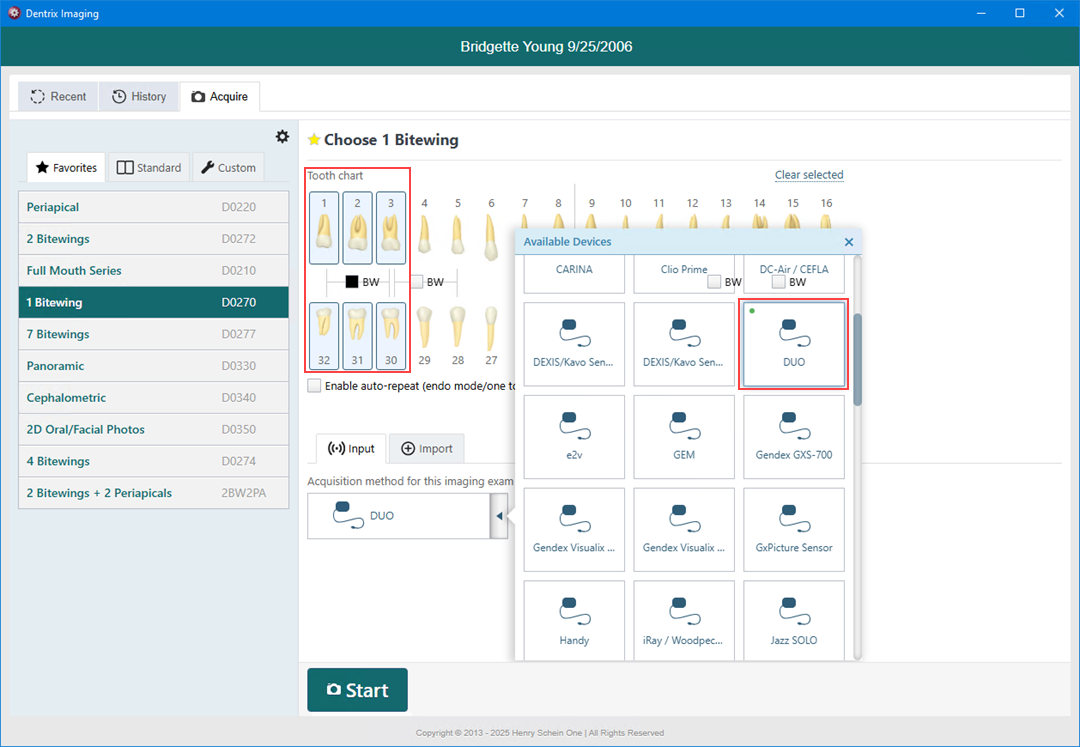Select tooth 31 in tooth chart
This screenshot has width=1080, height=747.
(357, 334)
